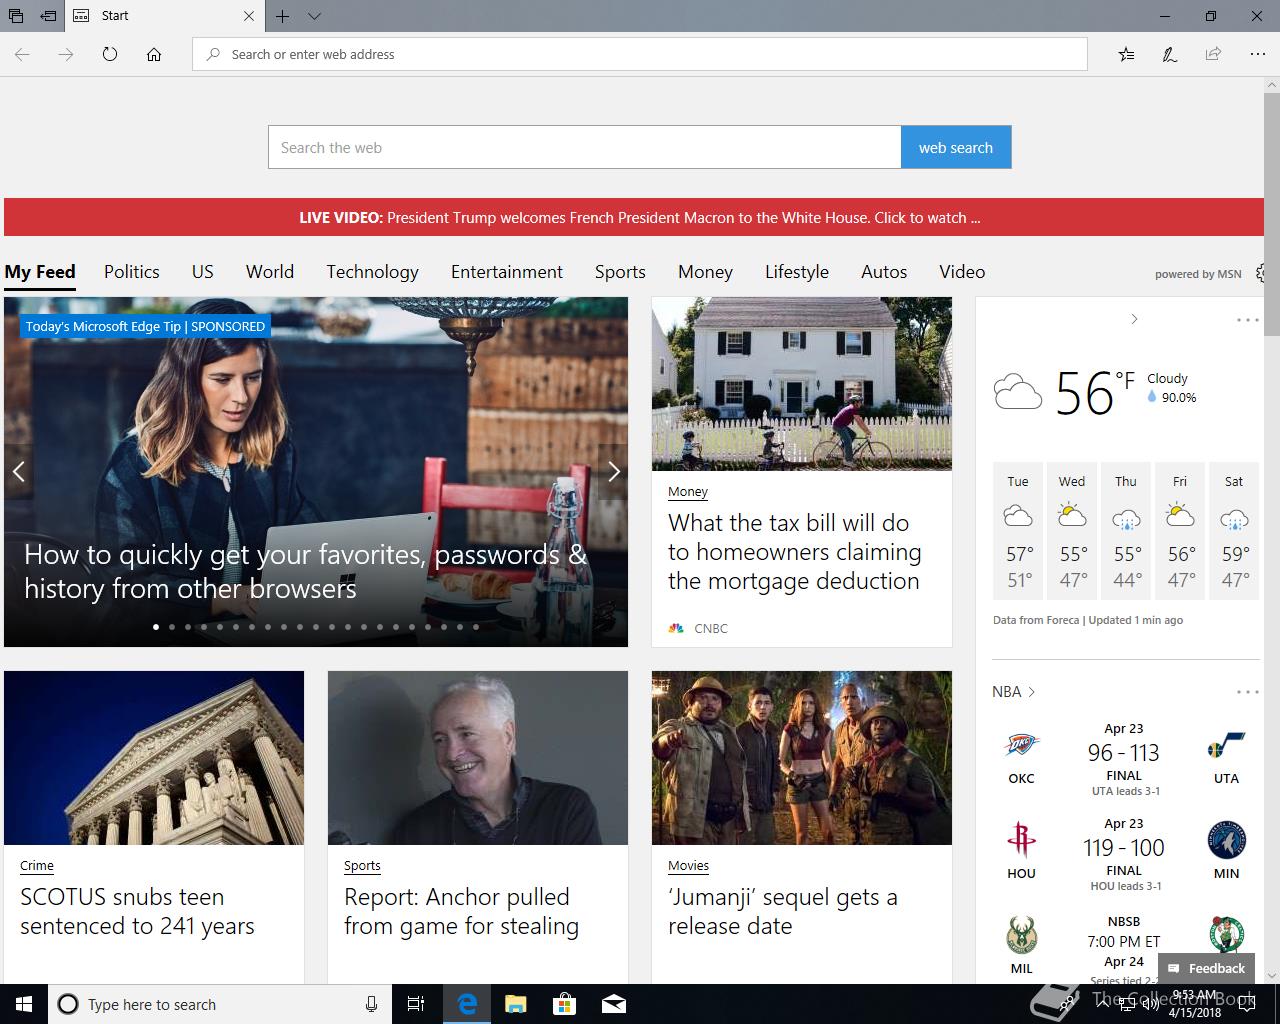
Task: Click the HOU Rockets logo
Action: [x=1021, y=841]
